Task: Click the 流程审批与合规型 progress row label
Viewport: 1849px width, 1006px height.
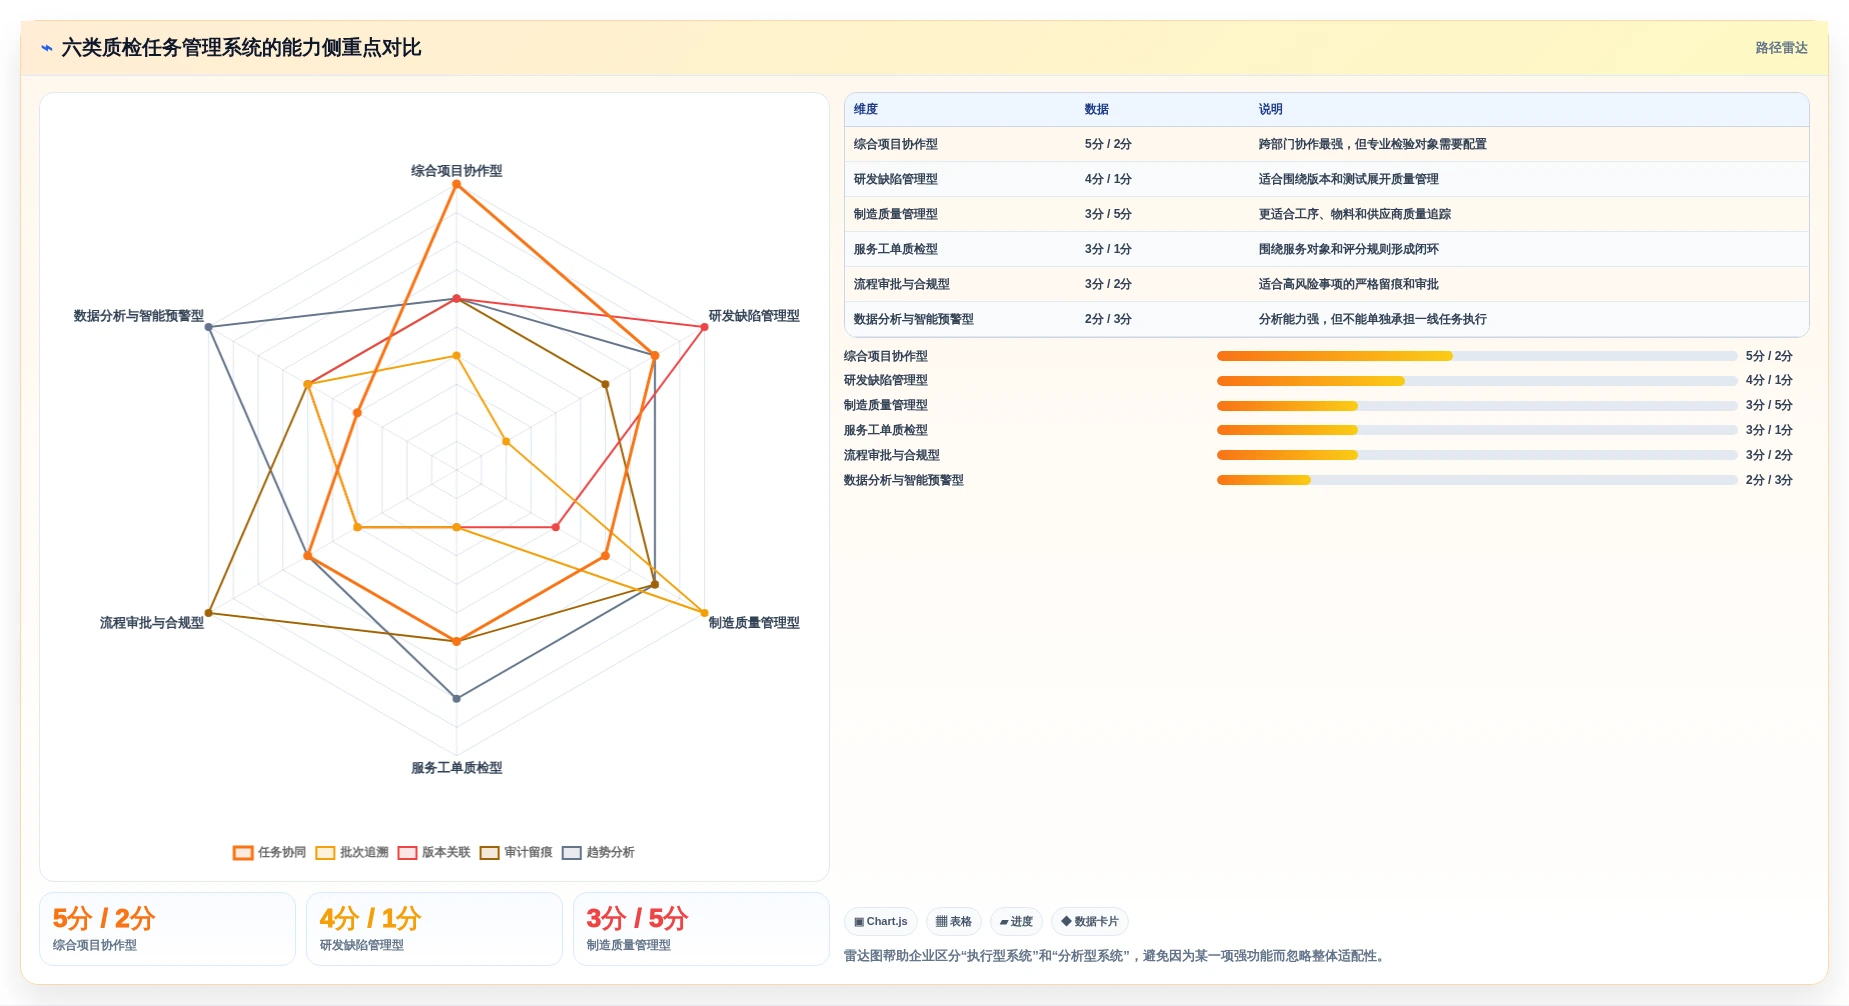Action: click(x=892, y=455)
